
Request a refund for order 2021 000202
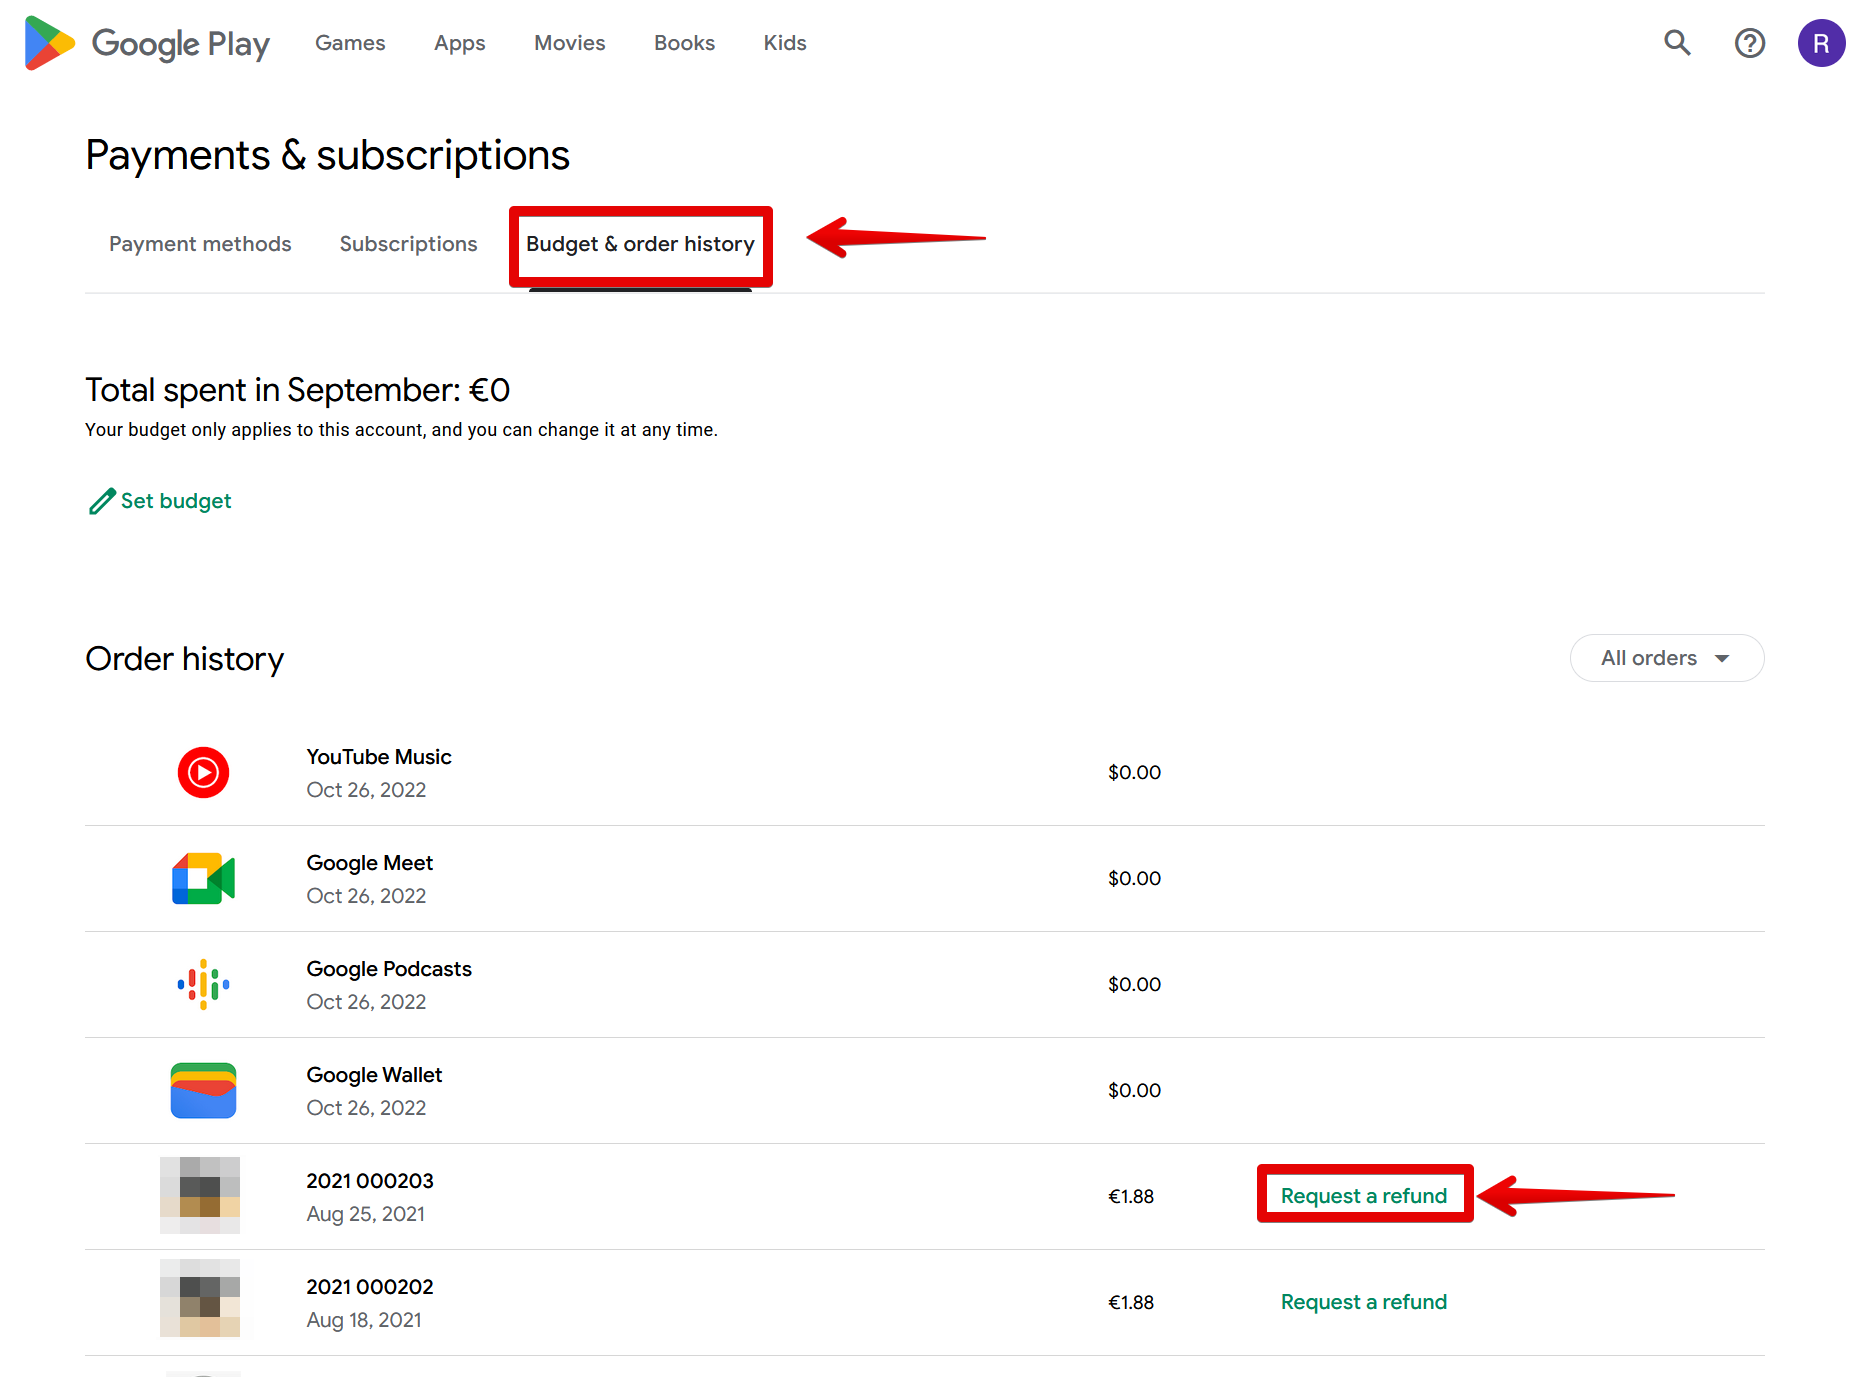point(1363,1302)
